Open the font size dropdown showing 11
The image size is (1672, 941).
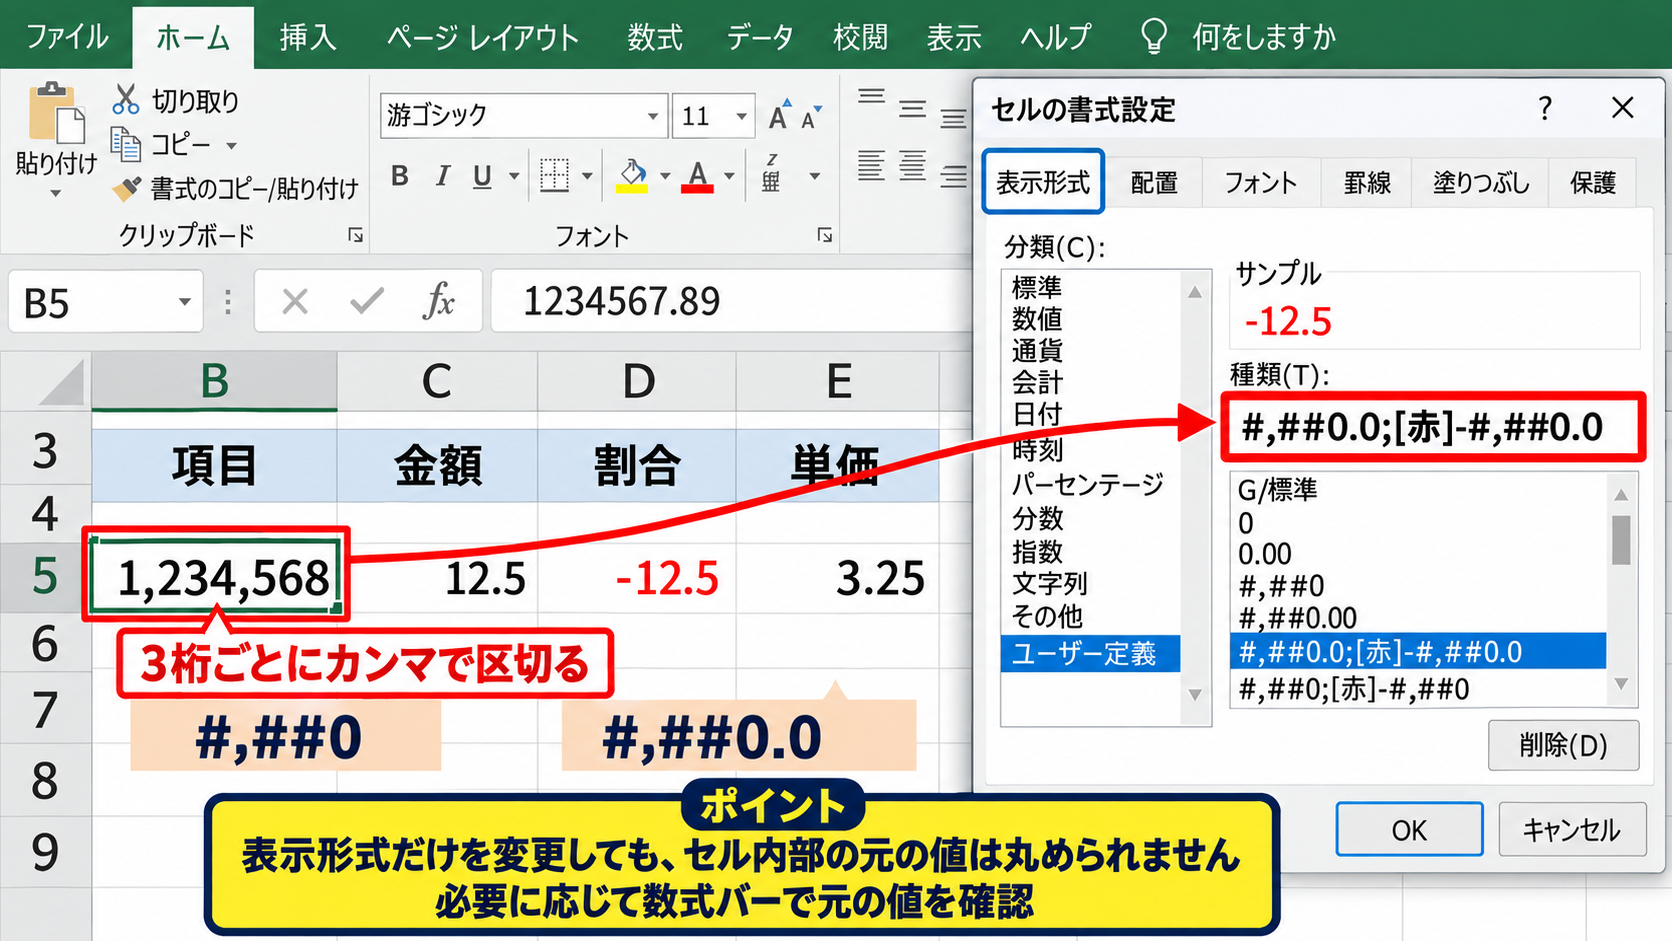741,117
